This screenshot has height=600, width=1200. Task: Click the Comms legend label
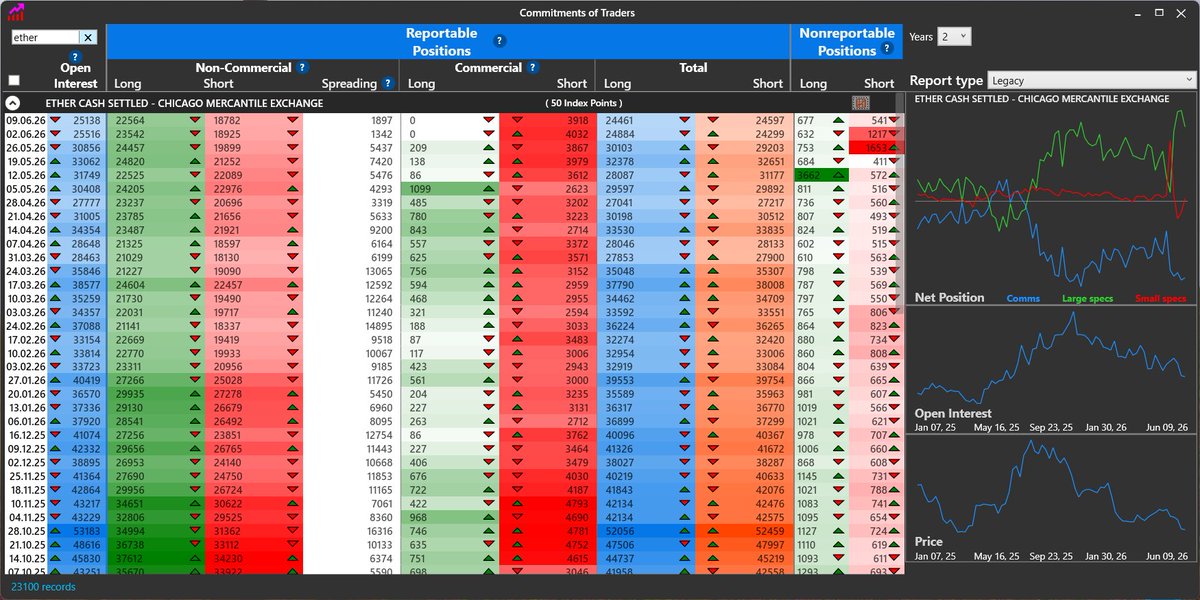pos(1023,298)
